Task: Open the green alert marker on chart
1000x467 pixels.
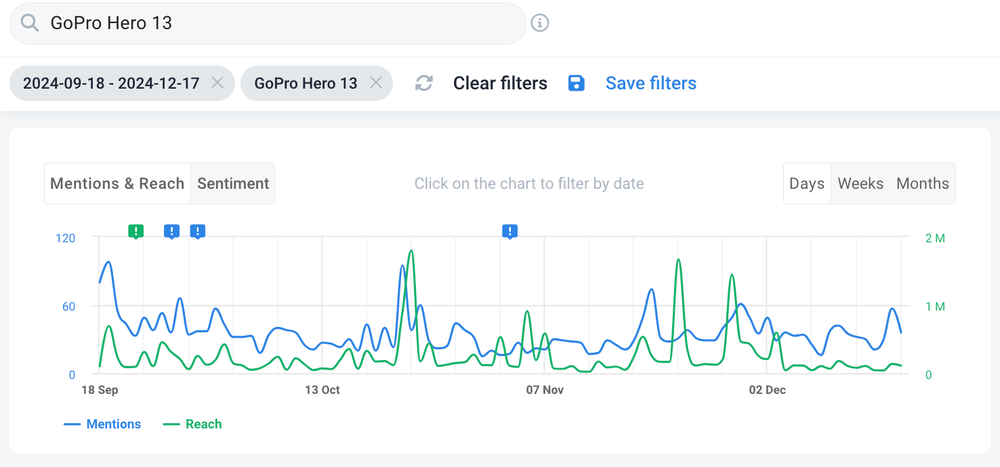Action: click(x=136, y=232)
